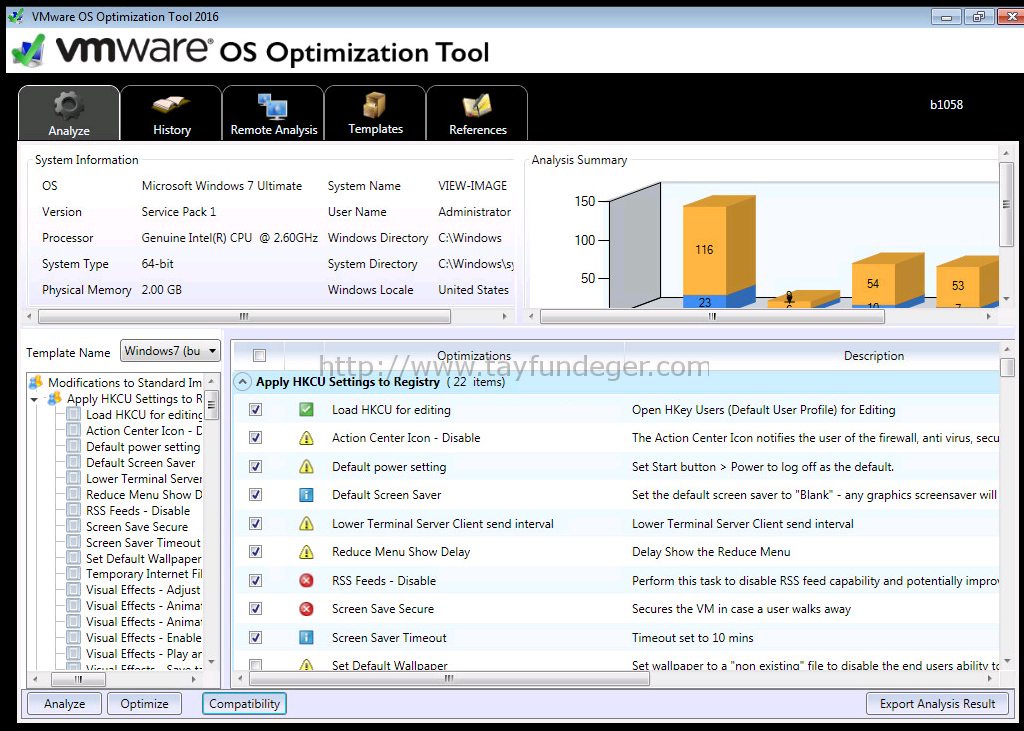Click the group icon of Modifications to Standard Image
The height and width of the screenshot is (731, 1024).
pyautogui.click(x=36, y=382)
